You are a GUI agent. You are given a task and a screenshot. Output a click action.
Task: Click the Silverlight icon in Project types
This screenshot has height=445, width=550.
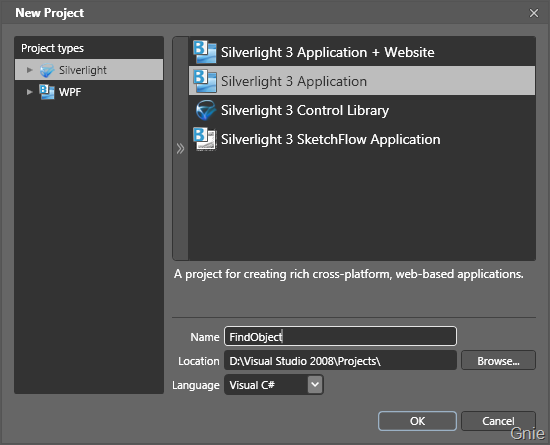pyautogui.click(x=47, y=70)
